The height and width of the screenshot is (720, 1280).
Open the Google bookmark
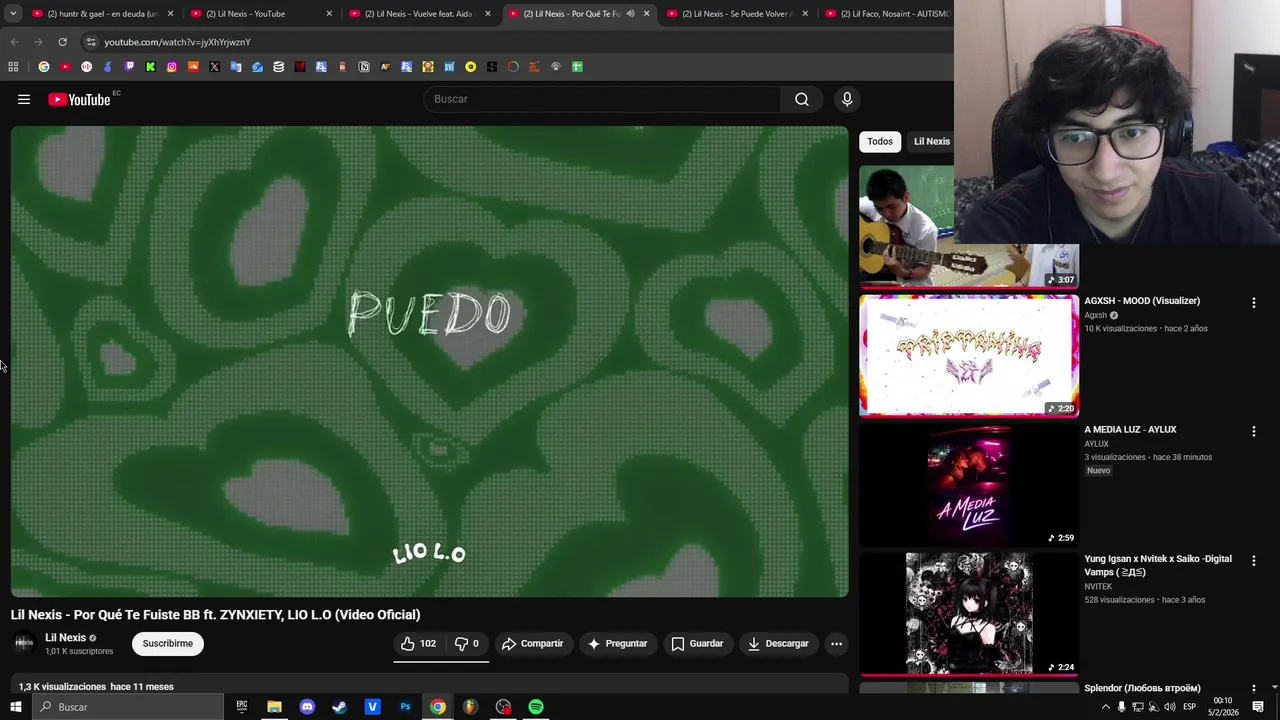[x=44, y=67]
